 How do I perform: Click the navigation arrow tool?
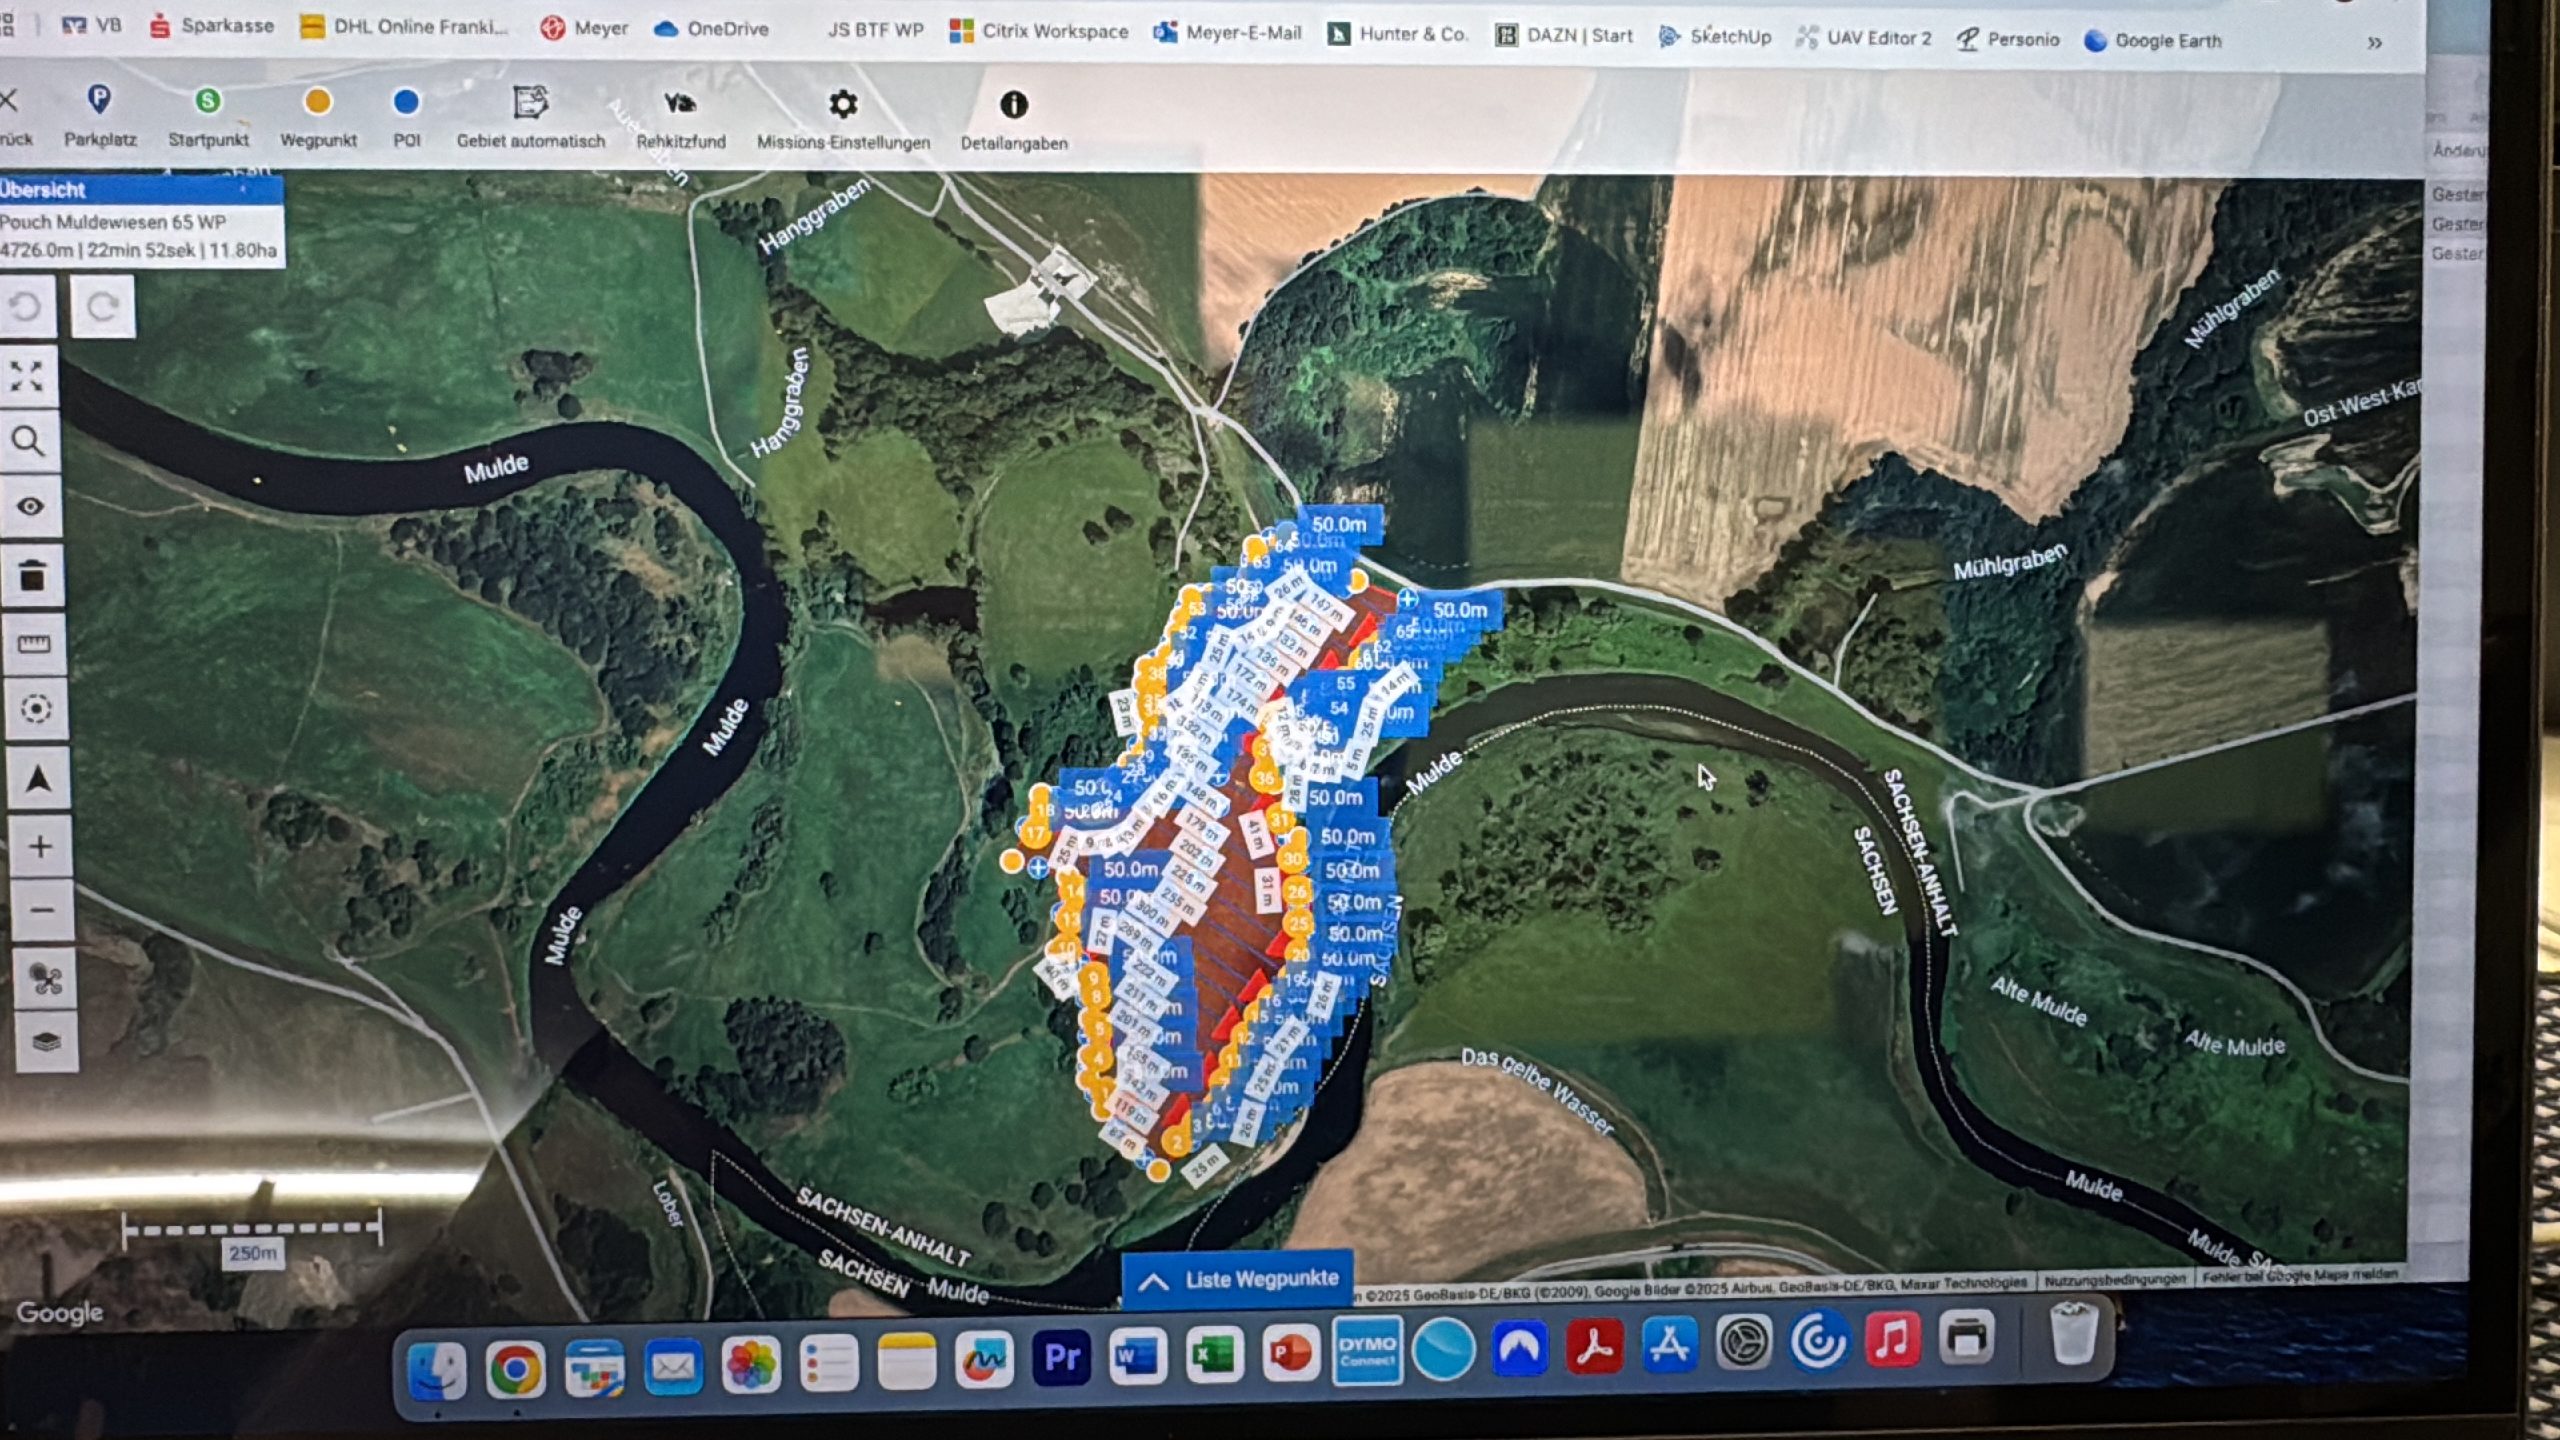[x=38, y=778]
